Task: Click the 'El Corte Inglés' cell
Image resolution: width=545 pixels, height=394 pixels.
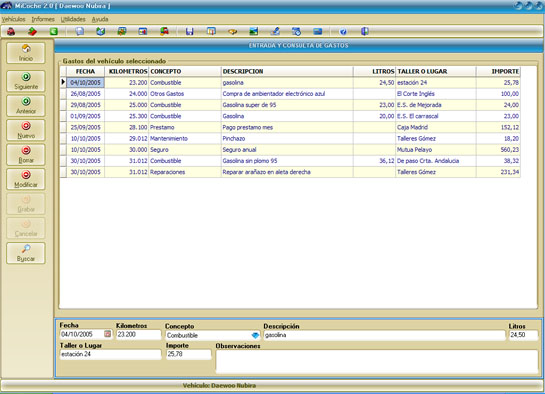Action: click(436, 94)
